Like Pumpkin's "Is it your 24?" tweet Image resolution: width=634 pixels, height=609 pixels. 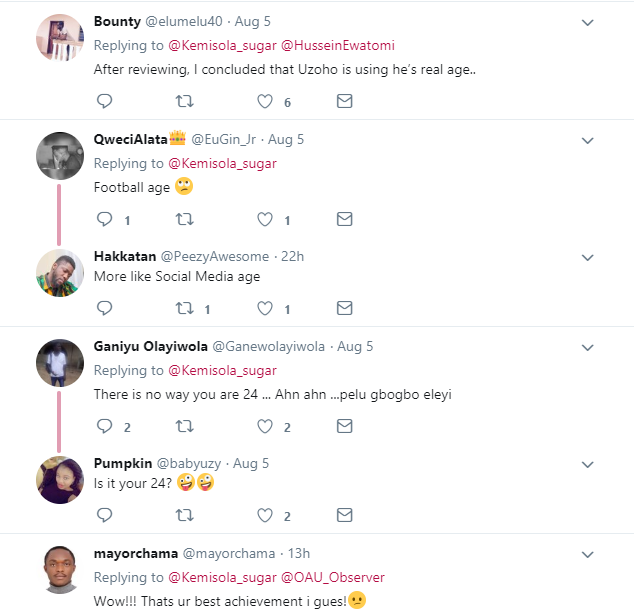[265, 516]
